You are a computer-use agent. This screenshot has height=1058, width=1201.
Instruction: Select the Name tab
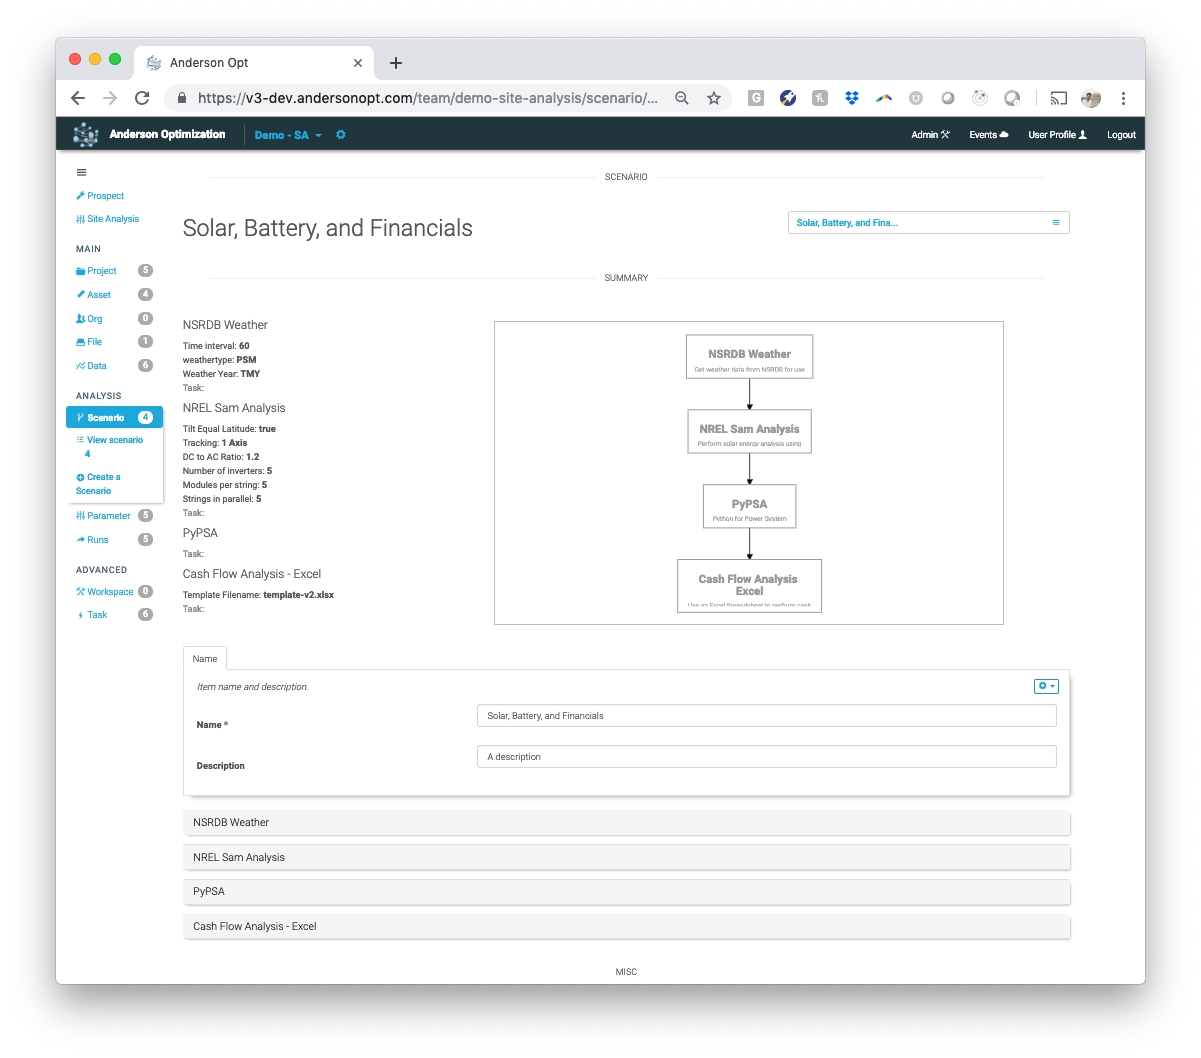(x=205, y=659)
